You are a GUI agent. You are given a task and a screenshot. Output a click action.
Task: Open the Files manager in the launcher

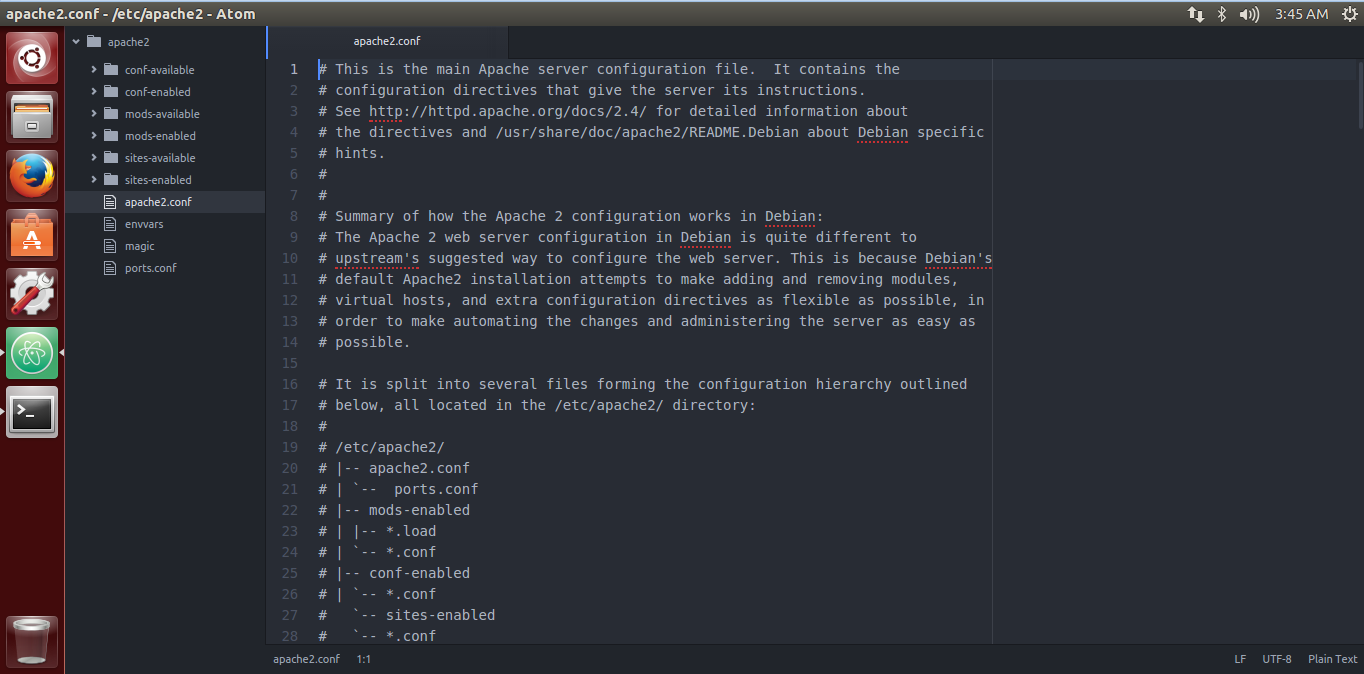point(32,117)
